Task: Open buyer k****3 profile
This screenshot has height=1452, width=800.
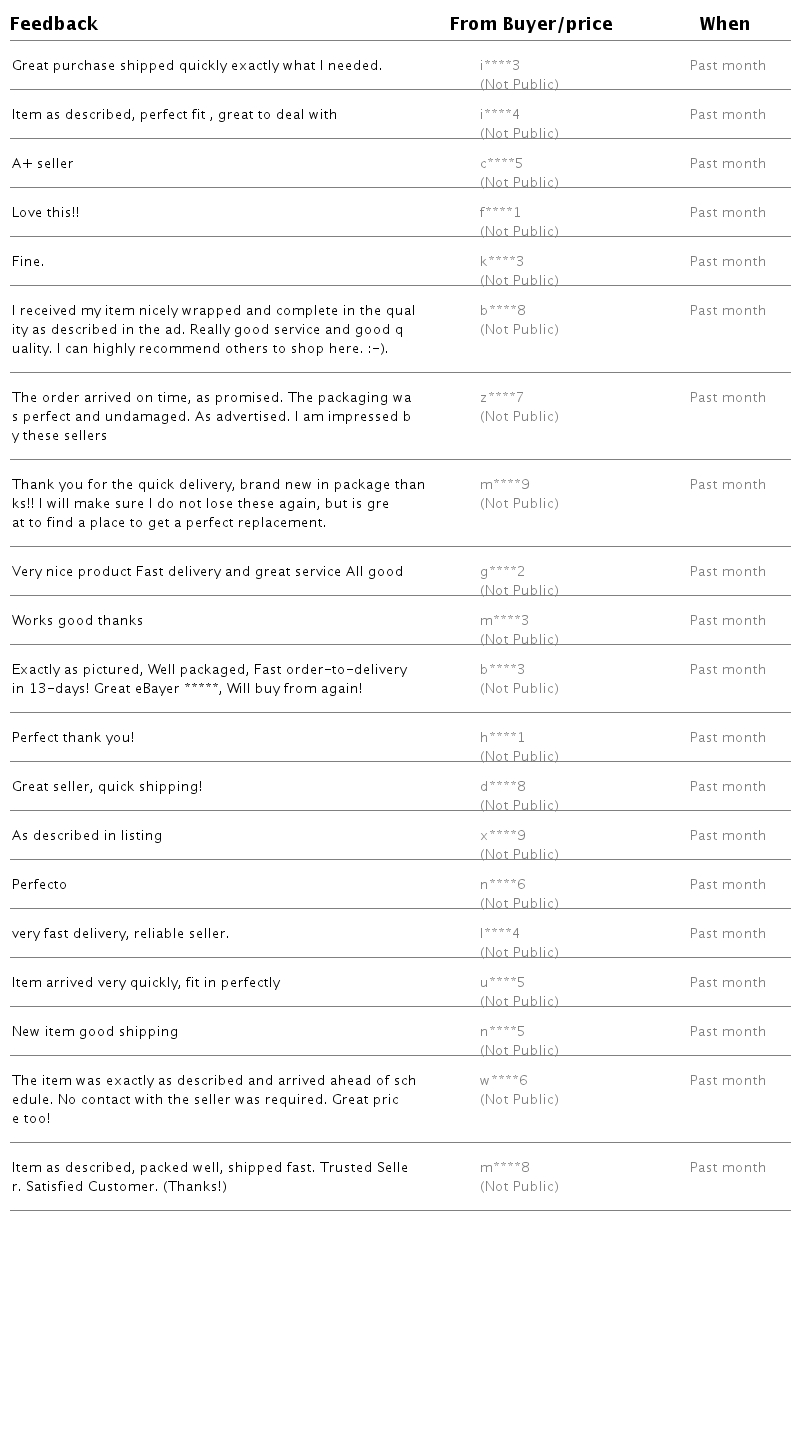Action: (x=502, y=262)
